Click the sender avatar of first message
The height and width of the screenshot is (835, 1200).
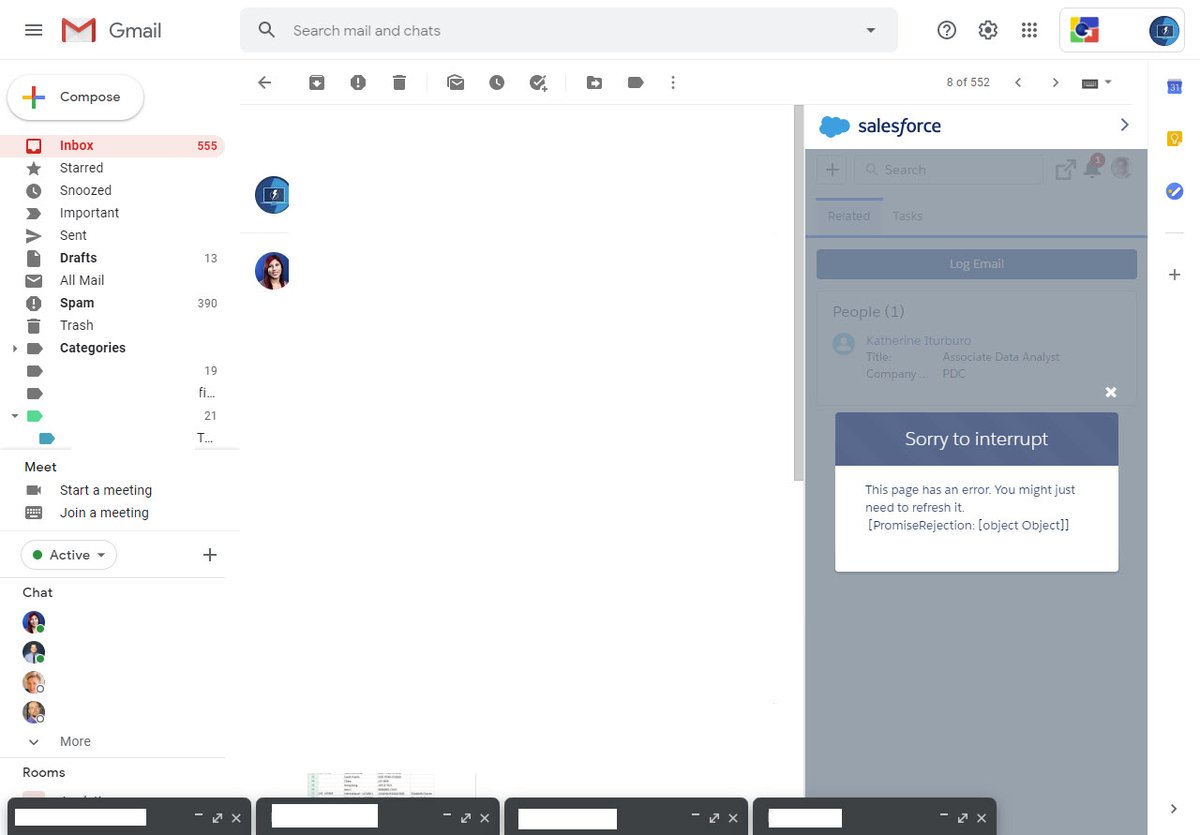272,195
